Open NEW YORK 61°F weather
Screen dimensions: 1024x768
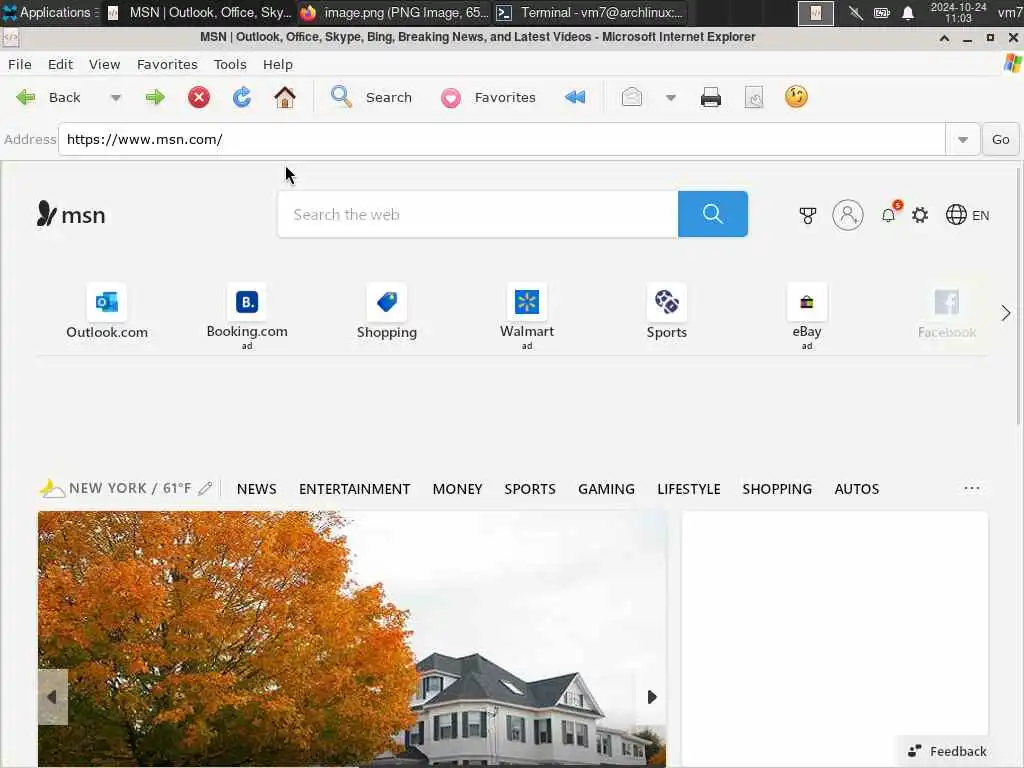point(116,488)
